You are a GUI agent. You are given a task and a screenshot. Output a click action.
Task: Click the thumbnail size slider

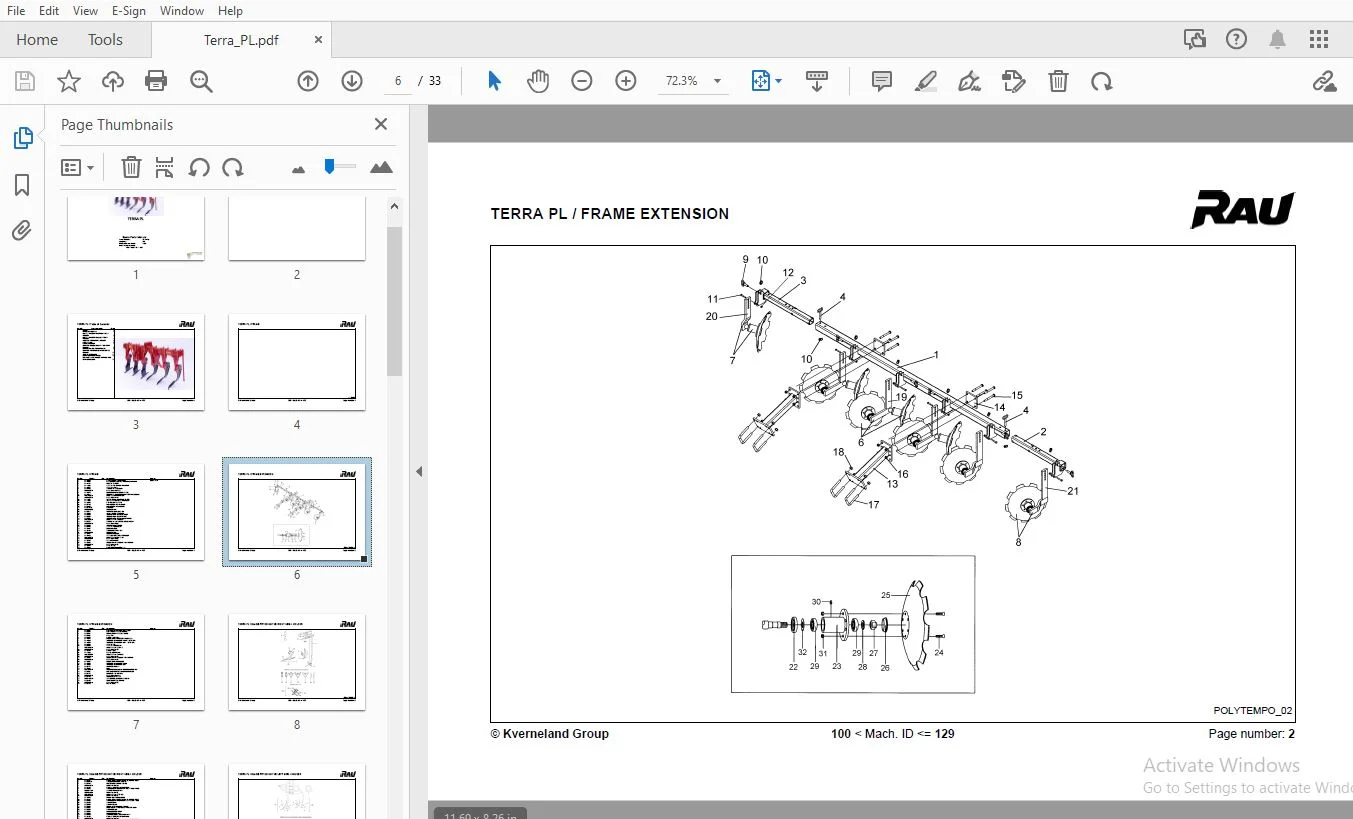(x=339, y=166)
